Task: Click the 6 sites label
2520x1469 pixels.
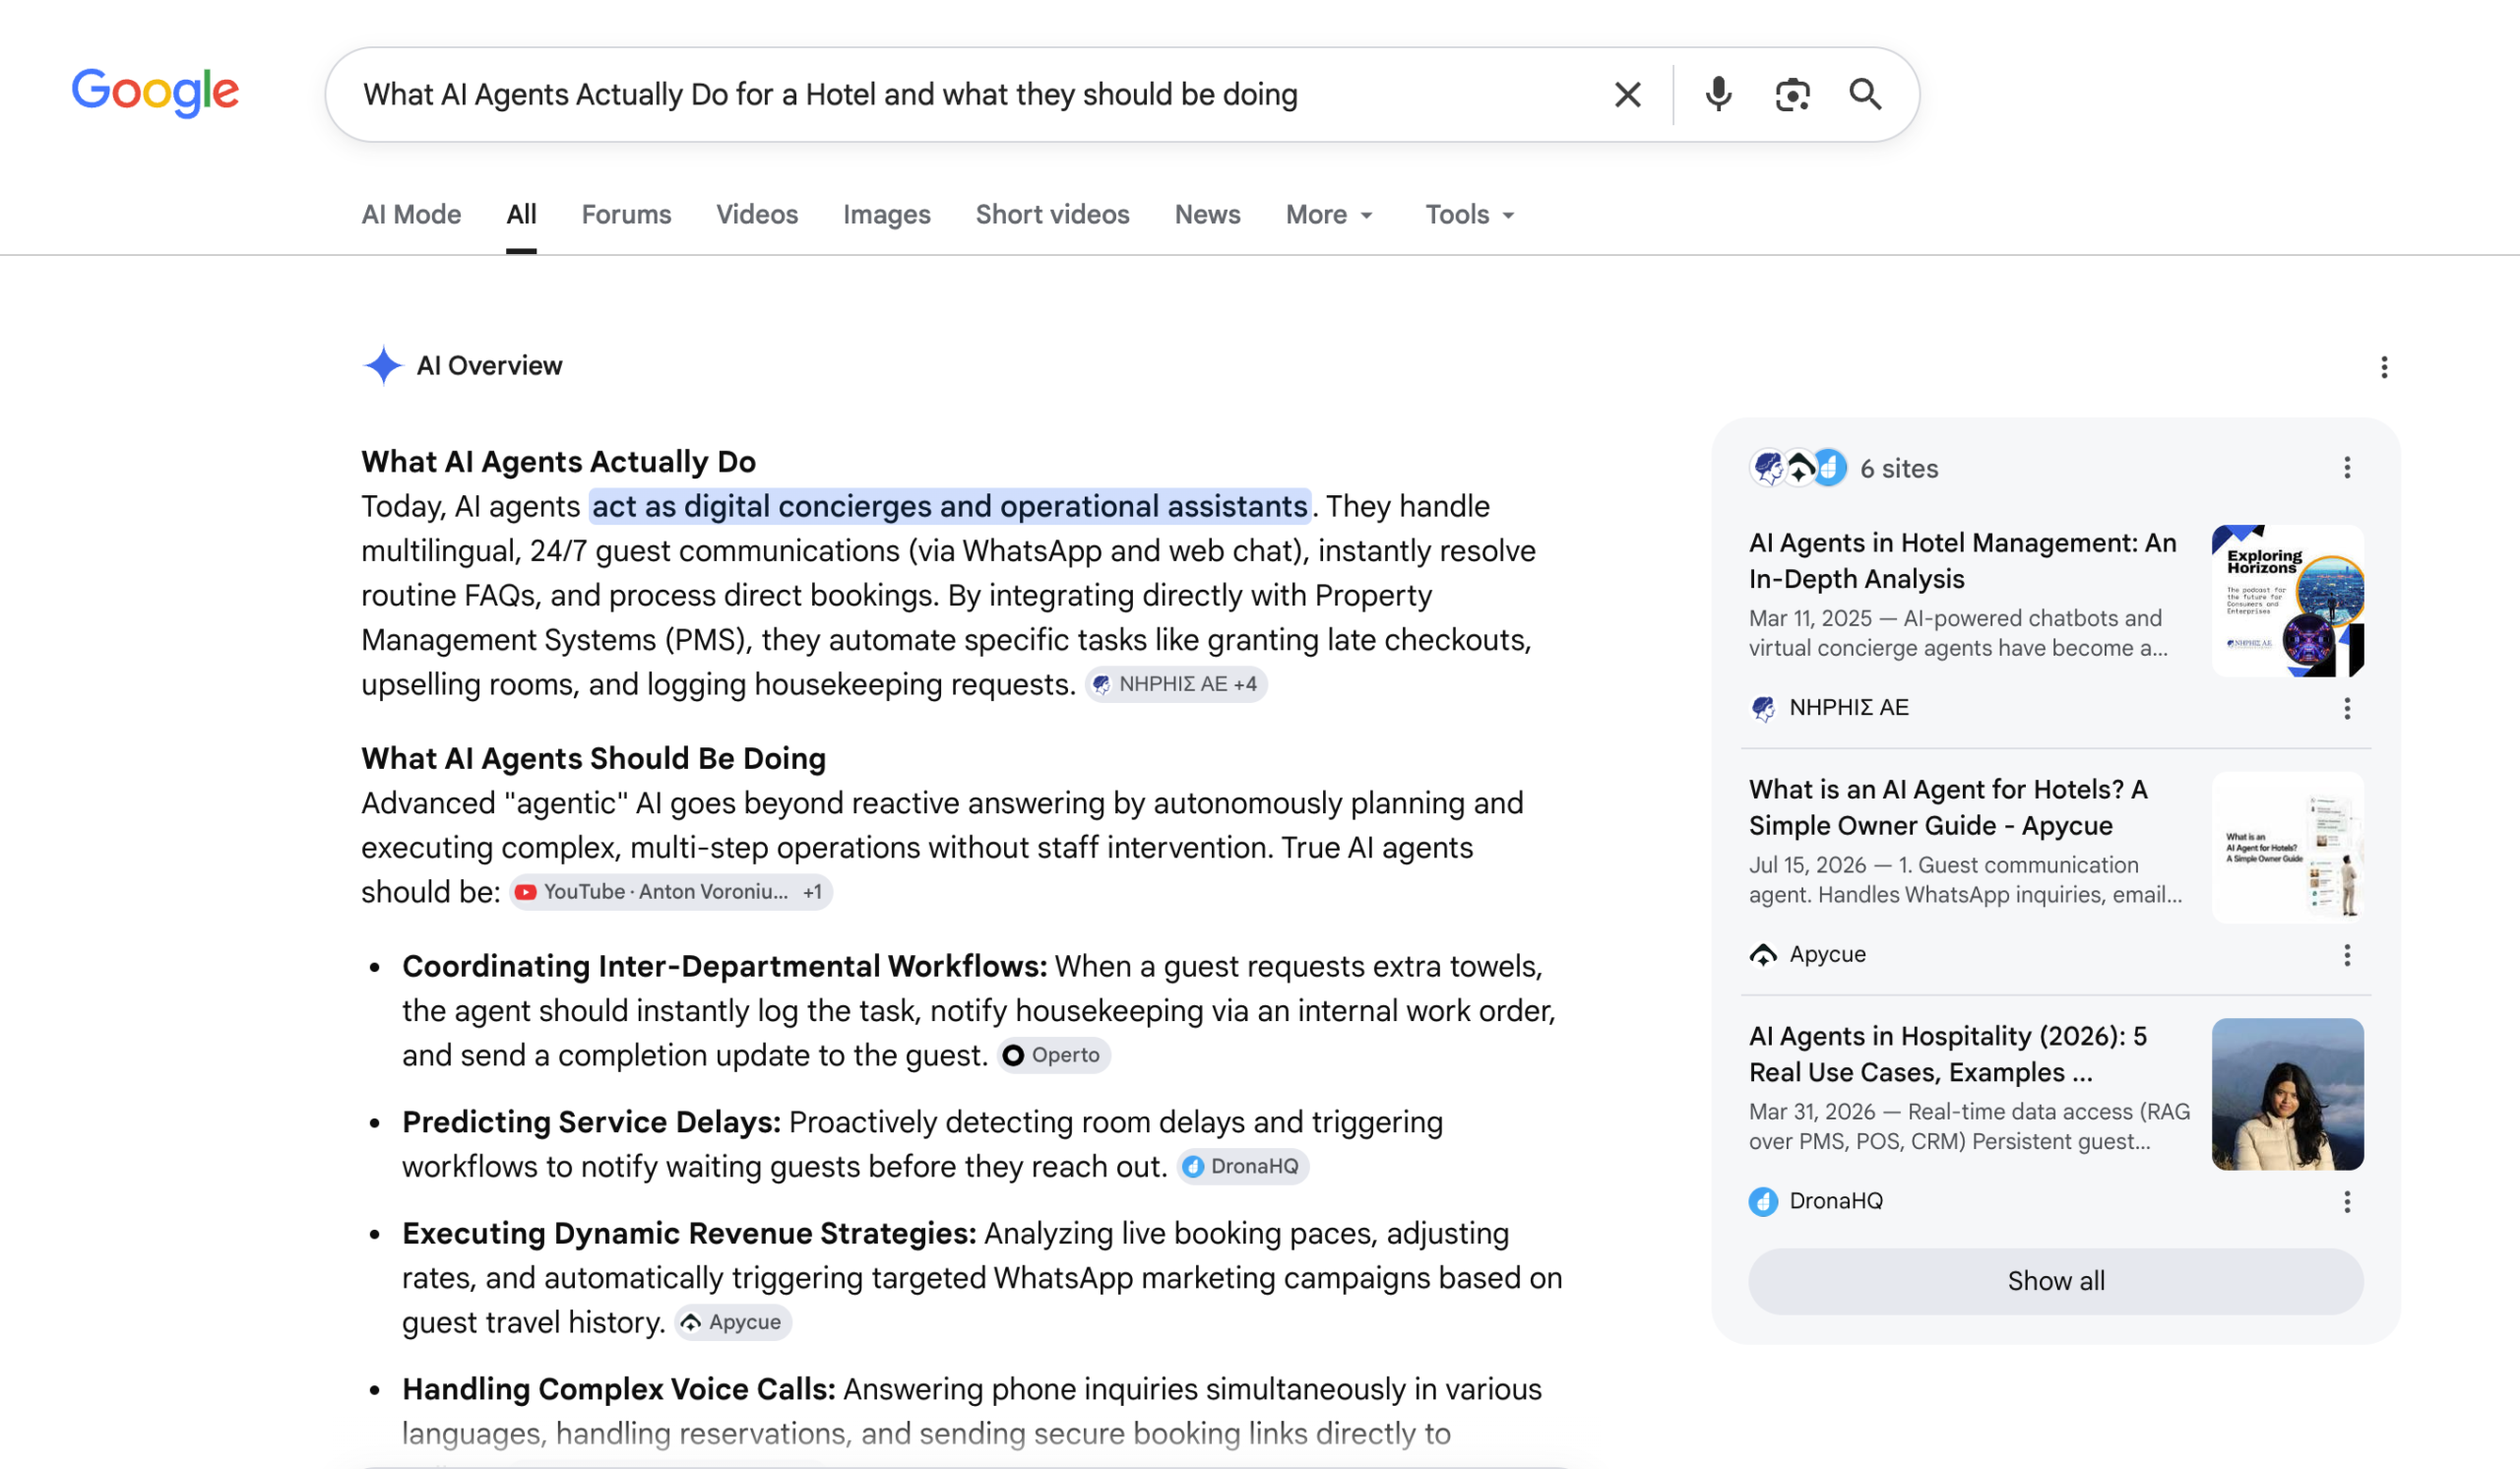Action: pyautogui.click(x=1899, y=469)
